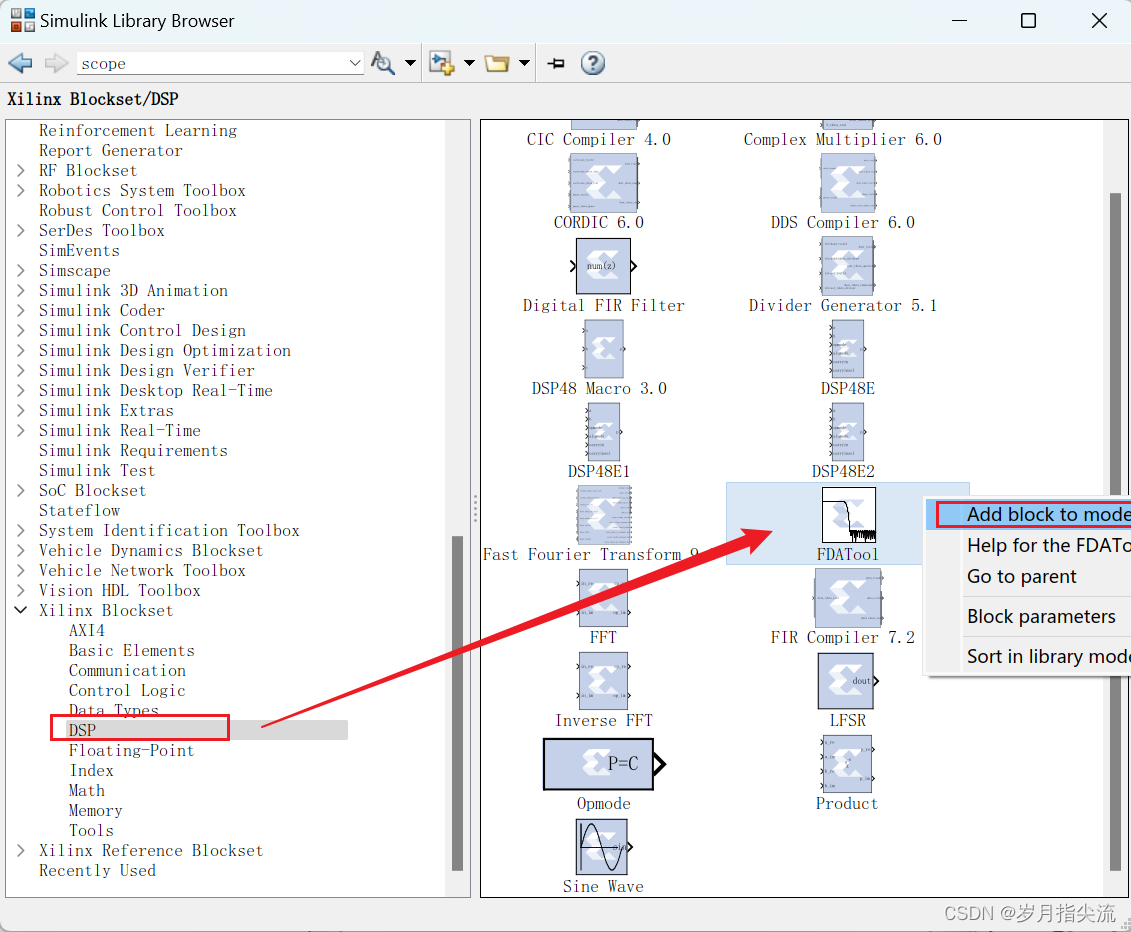1131x932 pixels.
Task: Expand Robotics System Toolbox node
Action: (21, 190)
